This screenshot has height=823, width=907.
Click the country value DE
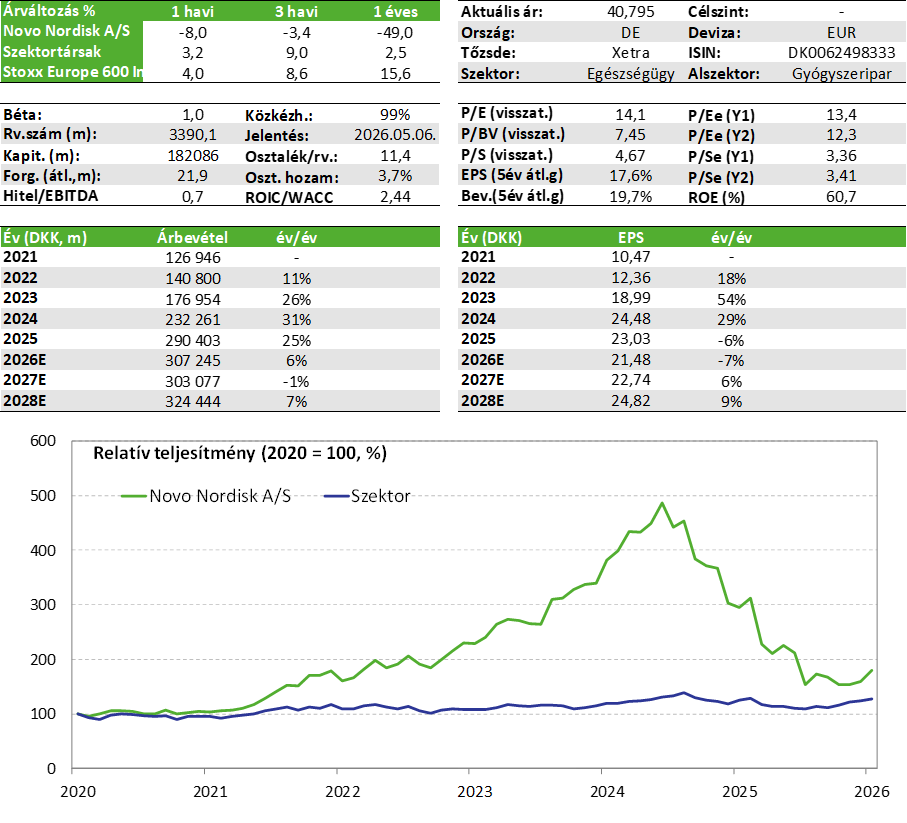pos(630,33)
